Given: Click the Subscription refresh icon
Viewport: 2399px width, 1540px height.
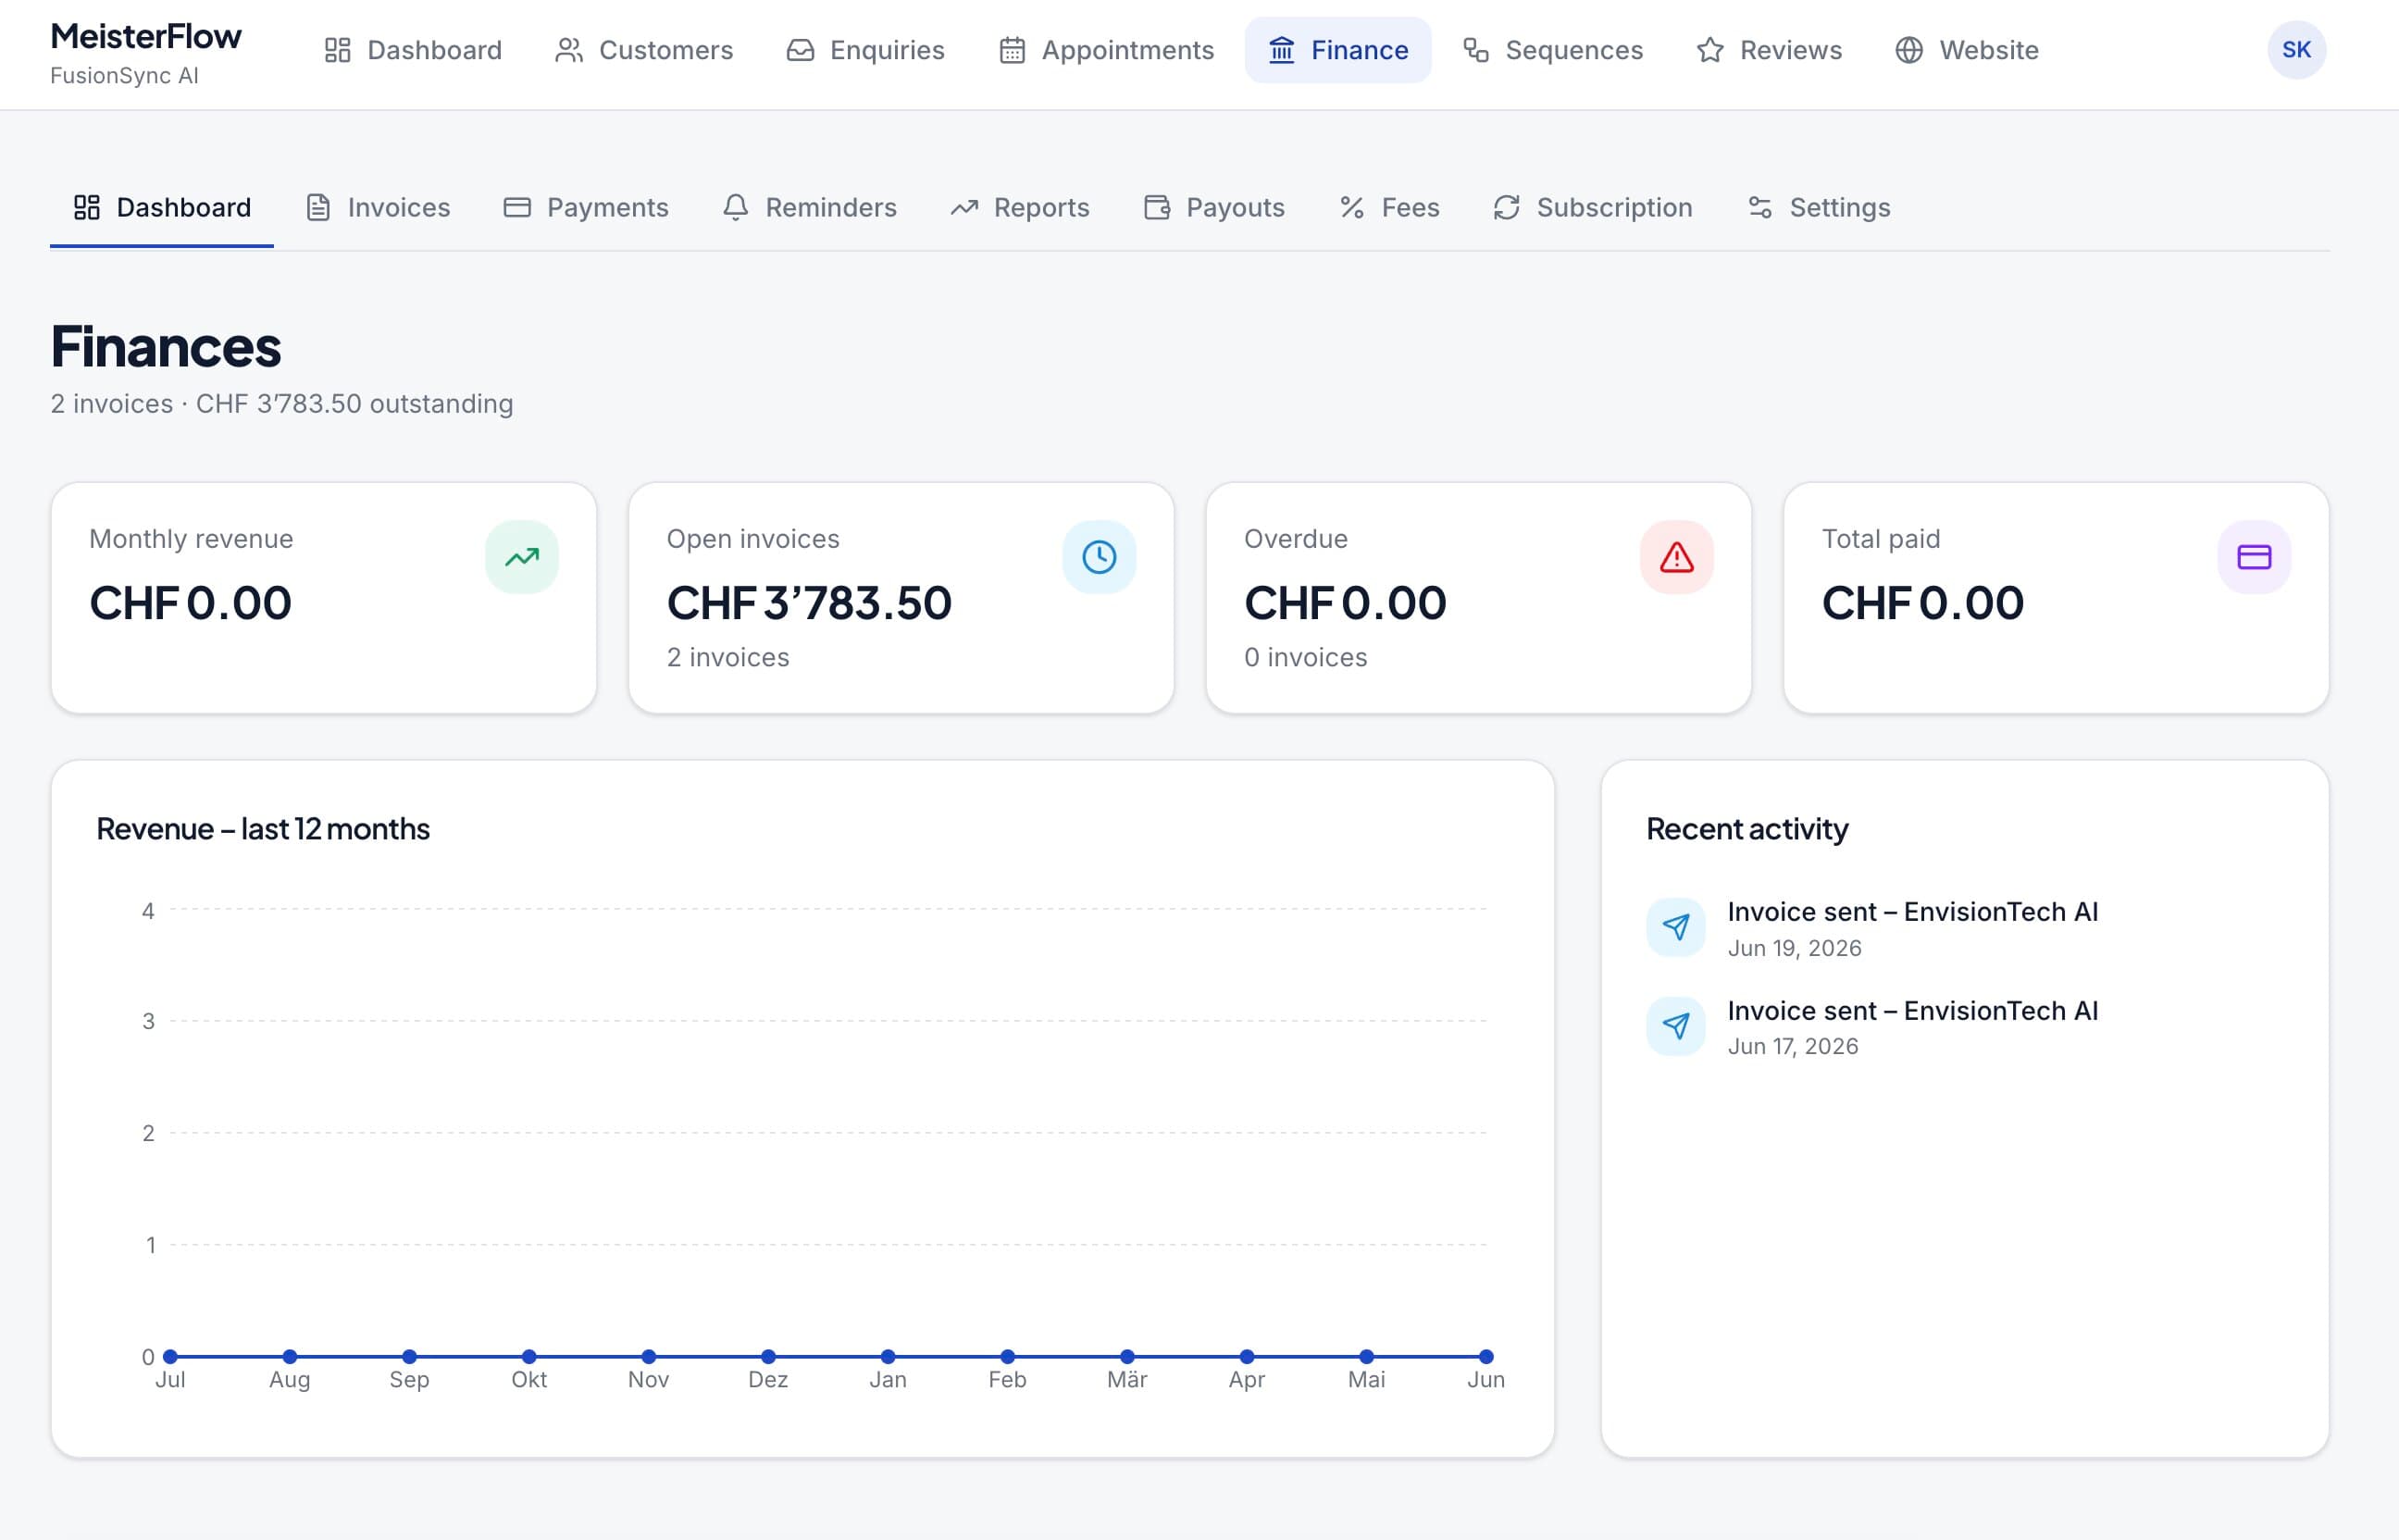Looking at the screenshot, I should [1506, 208].
